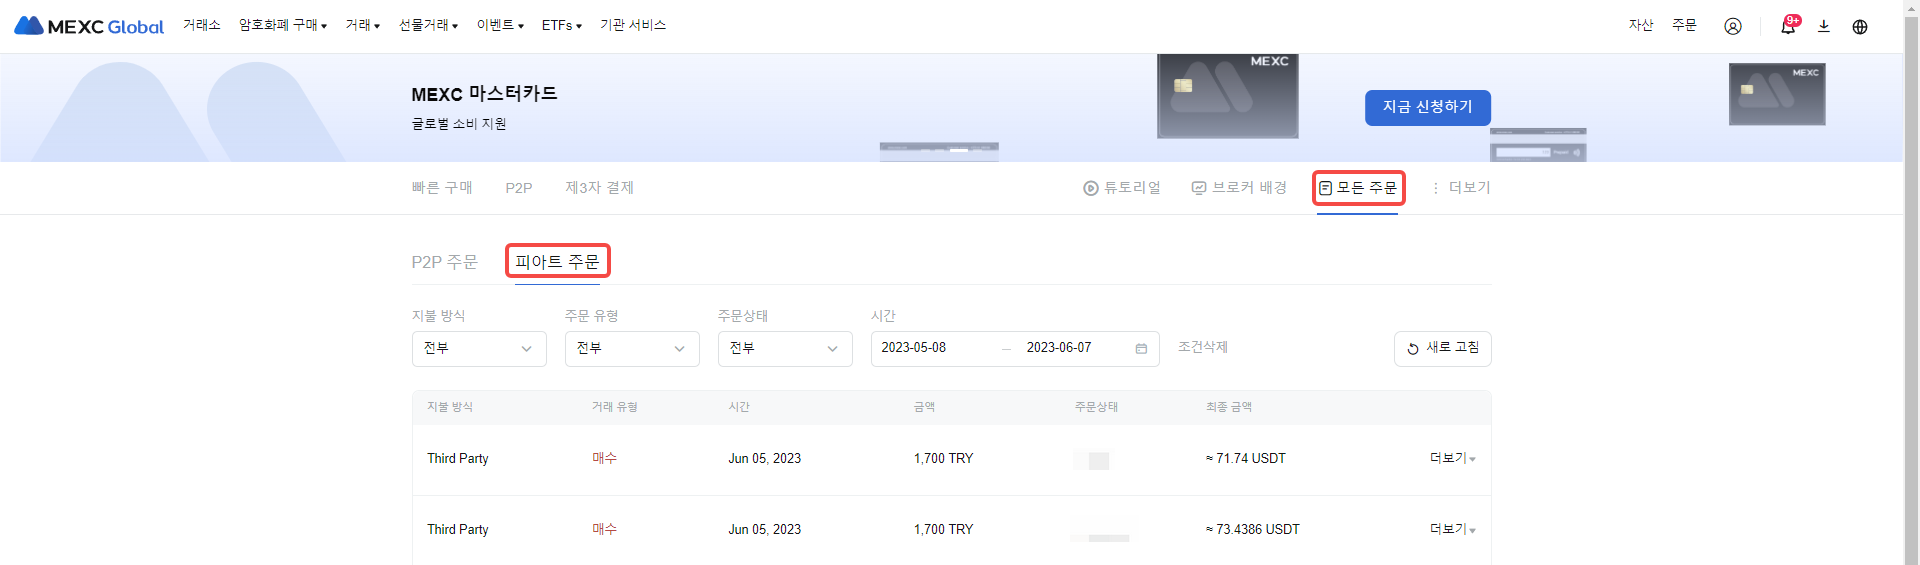Click the download app icon
The width and height of the screenshot is (1920, 565).
pyautogui.click(x=1823, y=26)
